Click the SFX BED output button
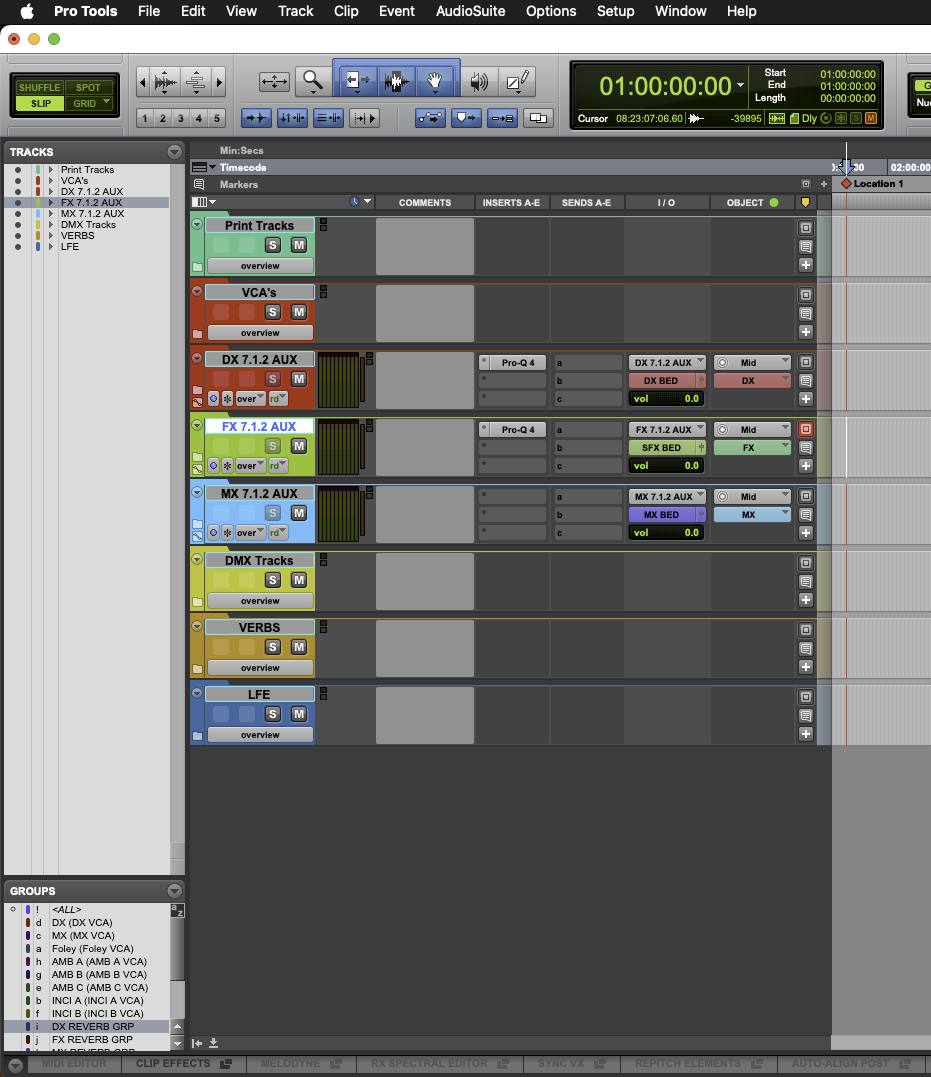Image resolution: width=931 pixels, height=1077 pixels. (x=662, y=447)
